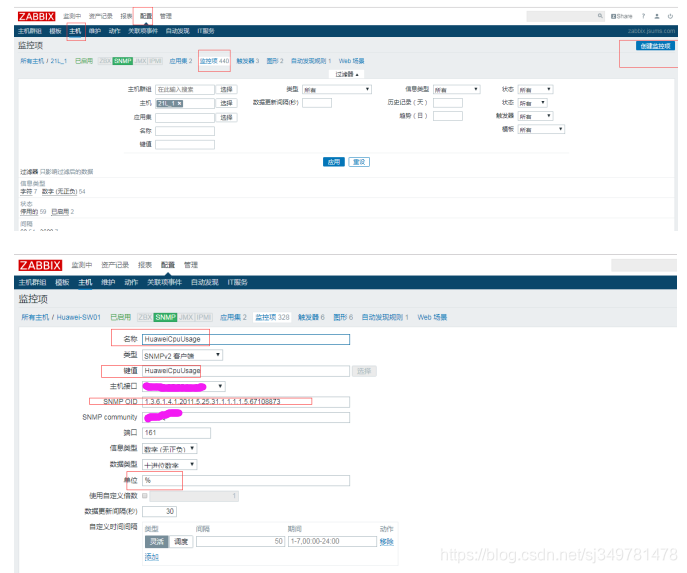Click 选择 next to the 21L_1 host field

[x=227, y=103]
